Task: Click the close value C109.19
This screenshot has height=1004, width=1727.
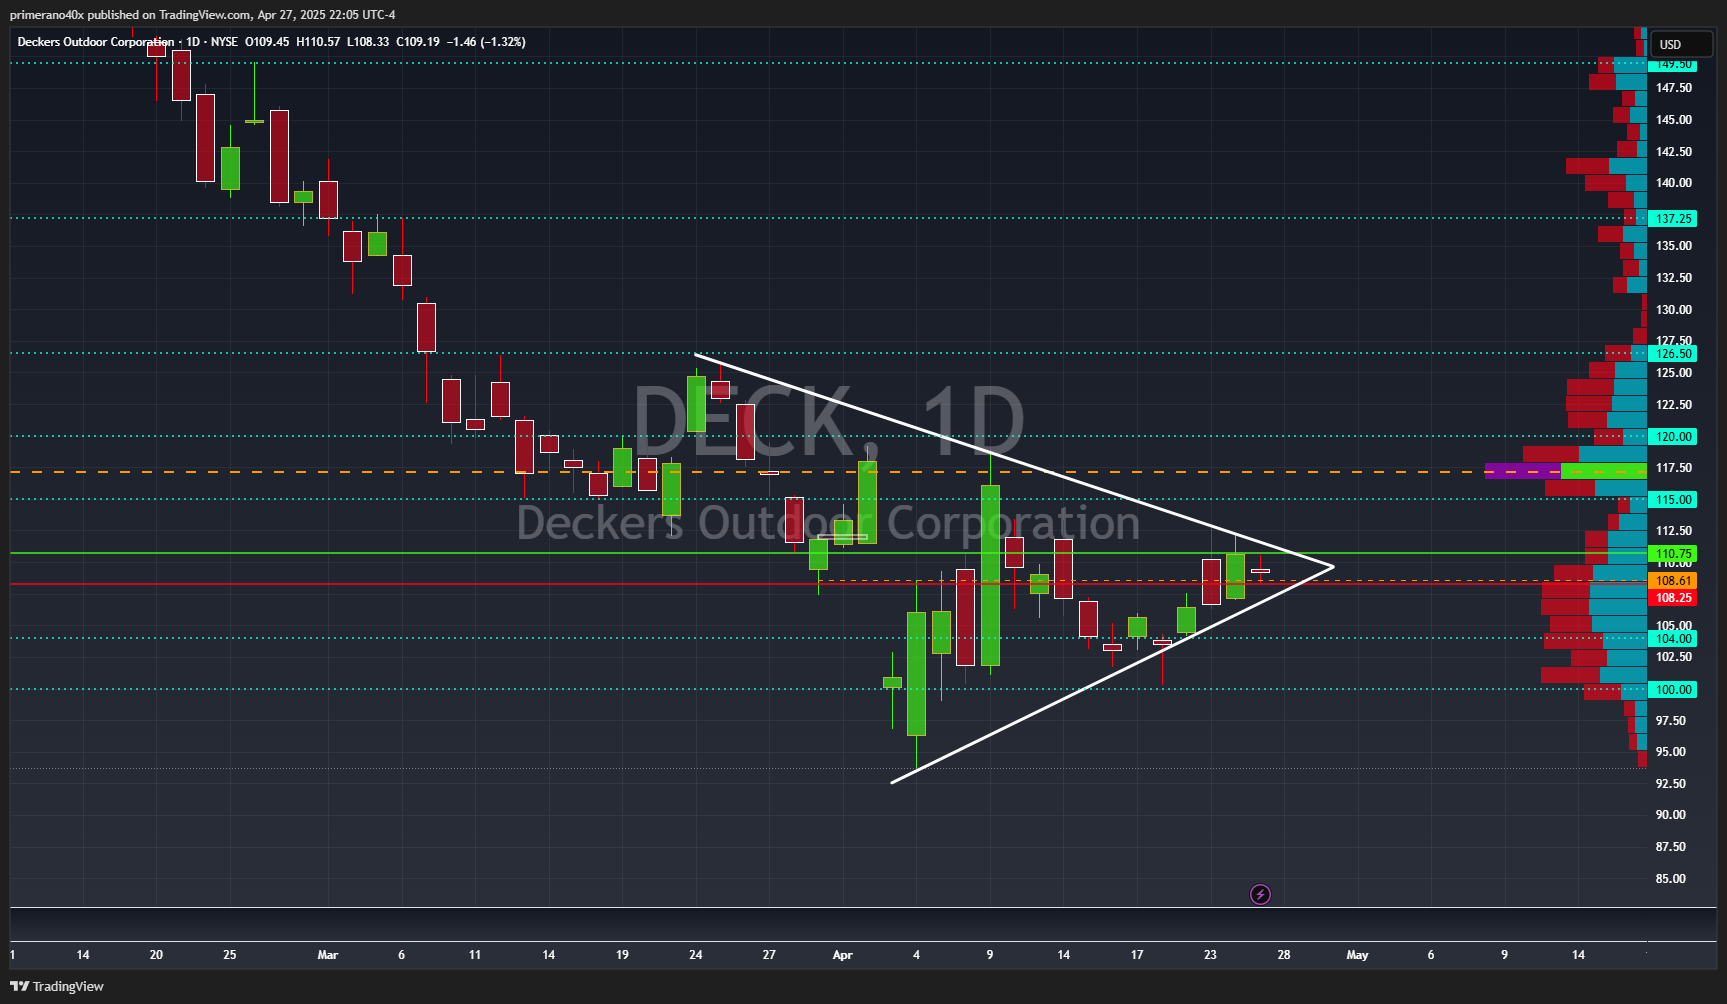Action: tap(418, 42)
